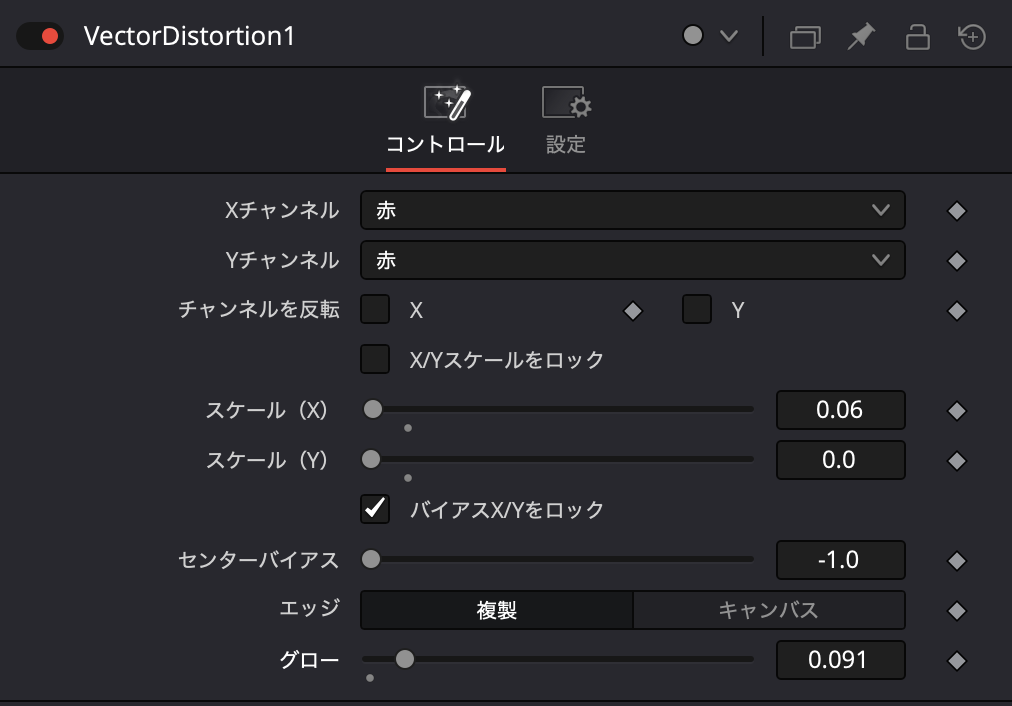This screenshot has height=706, width=1012.
Task: Switch to the コントロール tab
Action: click(x=445, y=126)
